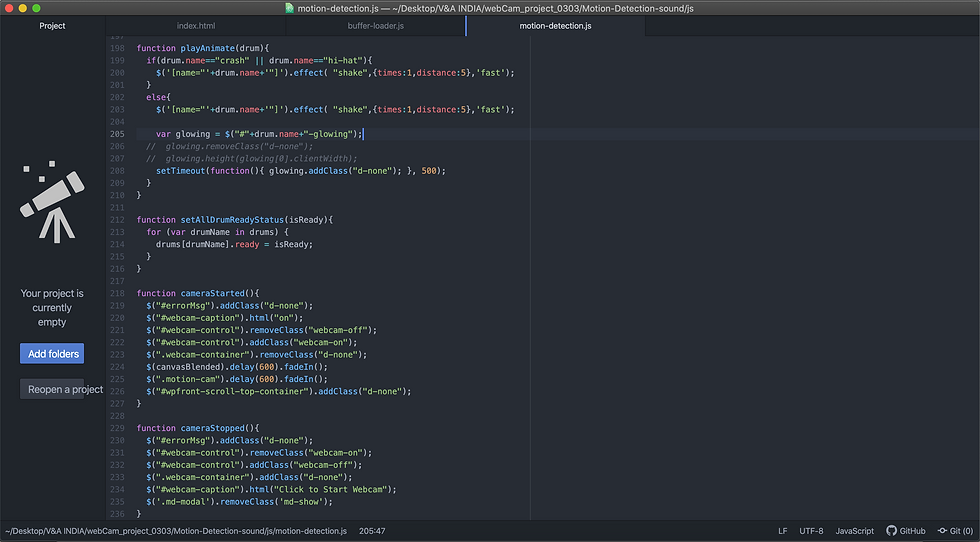Click line number 212 in gutter
Viewport: 980px width, 542px height.
117,219
